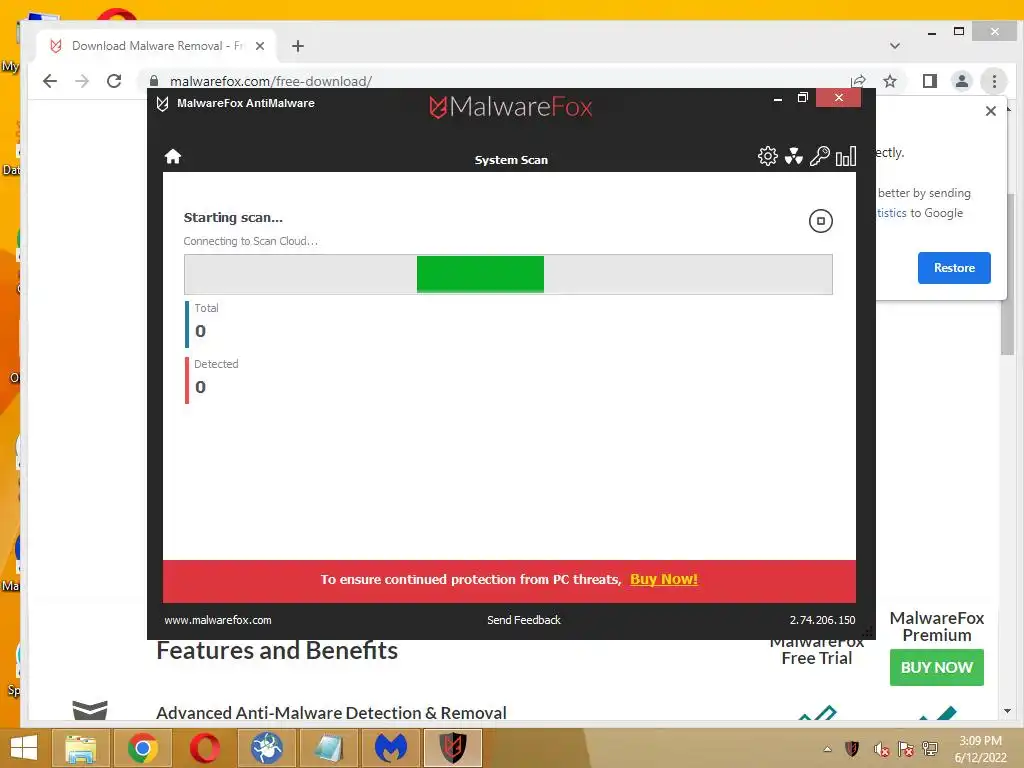Open the taskbar clock and date
The image size is (1024, 768).
980,749
